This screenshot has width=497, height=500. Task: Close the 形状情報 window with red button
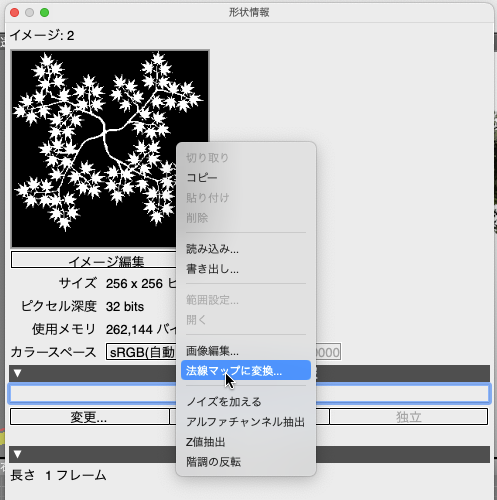click(14, 13)
